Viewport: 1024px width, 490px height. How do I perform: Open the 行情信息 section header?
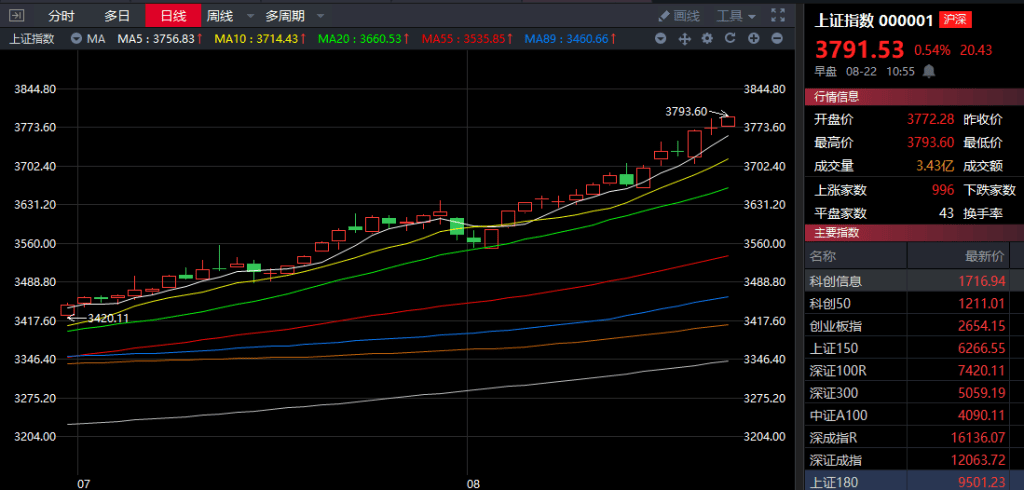tap(914, 97)
